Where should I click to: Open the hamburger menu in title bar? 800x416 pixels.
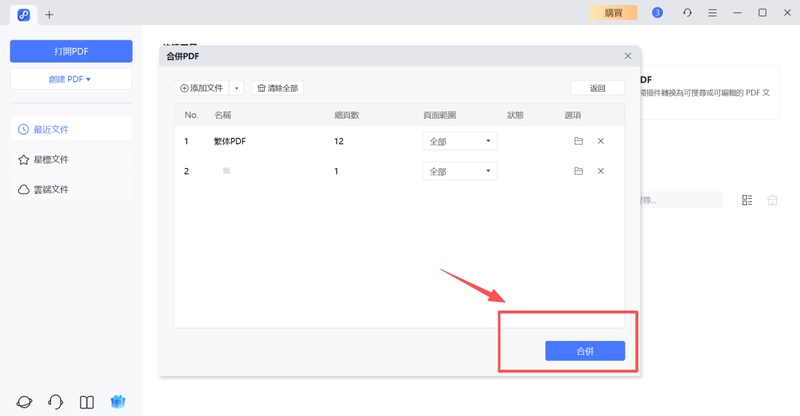point(712,13)
